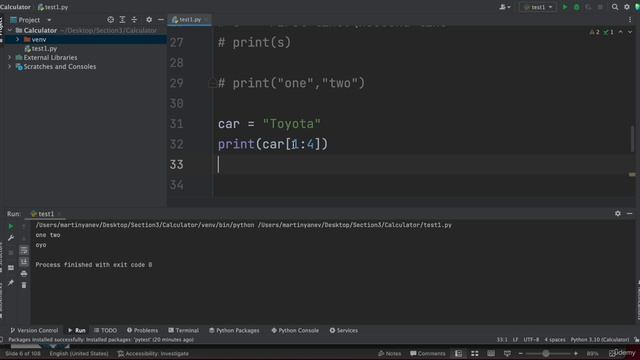The width and height of the screenshot is (640, 360).
Task: Click the PowerPoint zoom-out minus button
Action: click(520, 353)
